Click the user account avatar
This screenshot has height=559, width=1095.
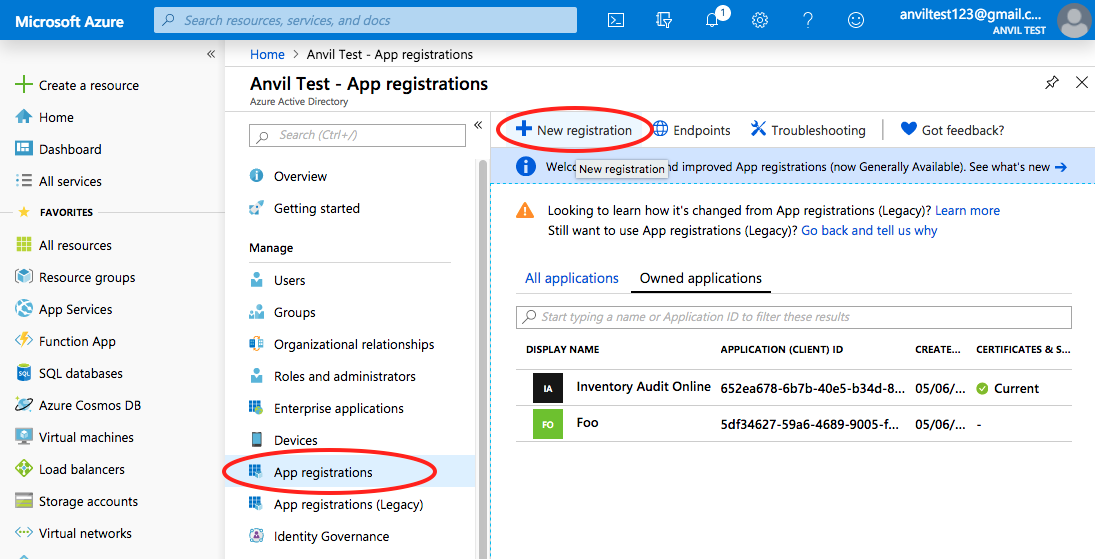[1074, 20]
